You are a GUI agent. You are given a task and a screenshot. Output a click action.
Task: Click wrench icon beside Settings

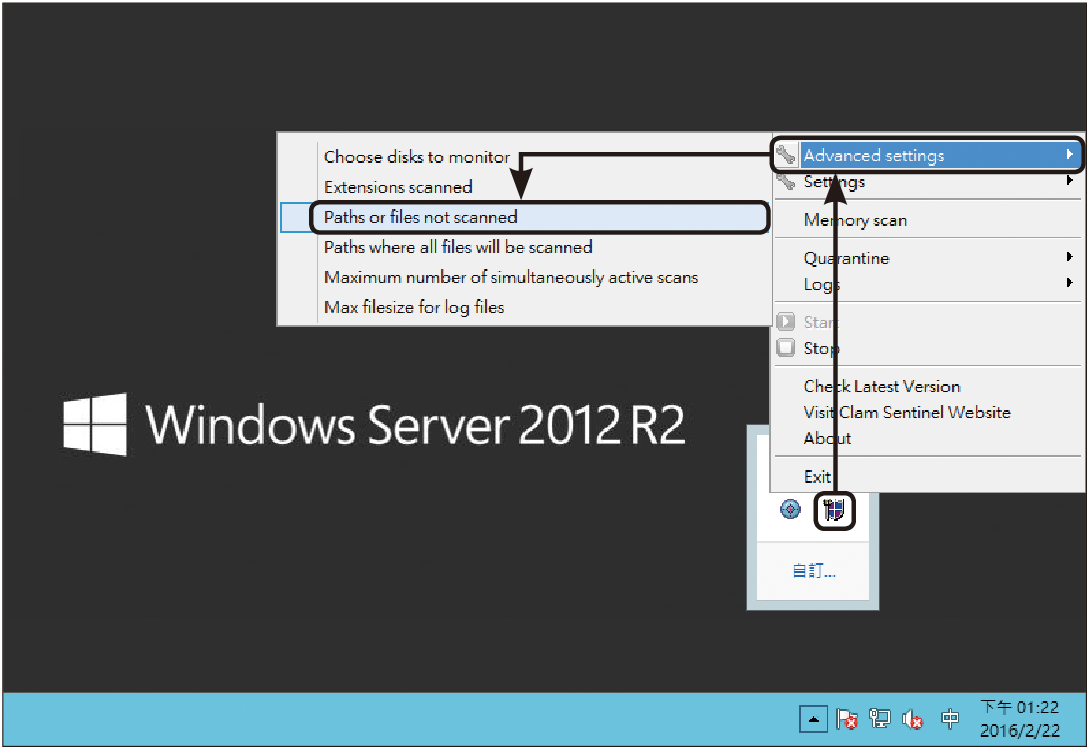pyautogui.click(x=786, y=181)
